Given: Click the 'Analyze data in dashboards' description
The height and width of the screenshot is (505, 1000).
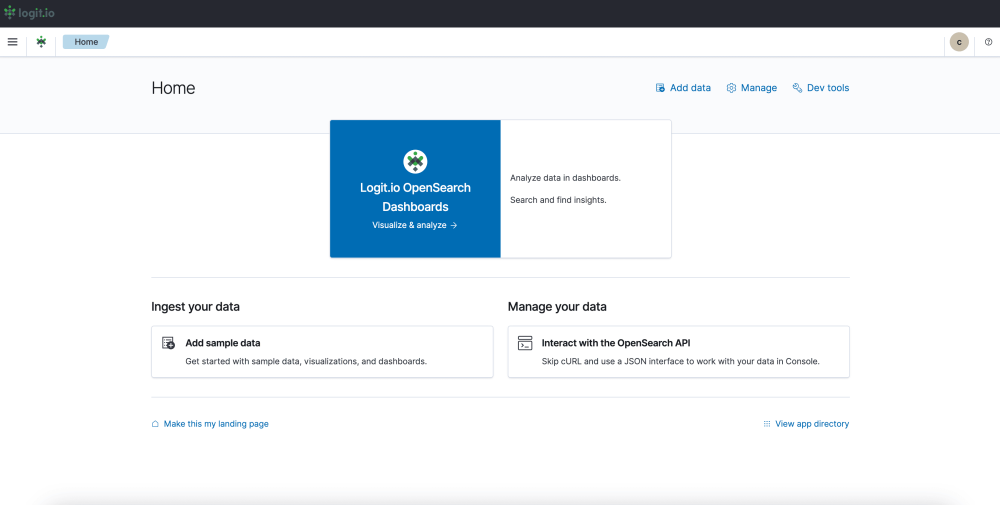Looking at the screenshot, I should [565, 178].
